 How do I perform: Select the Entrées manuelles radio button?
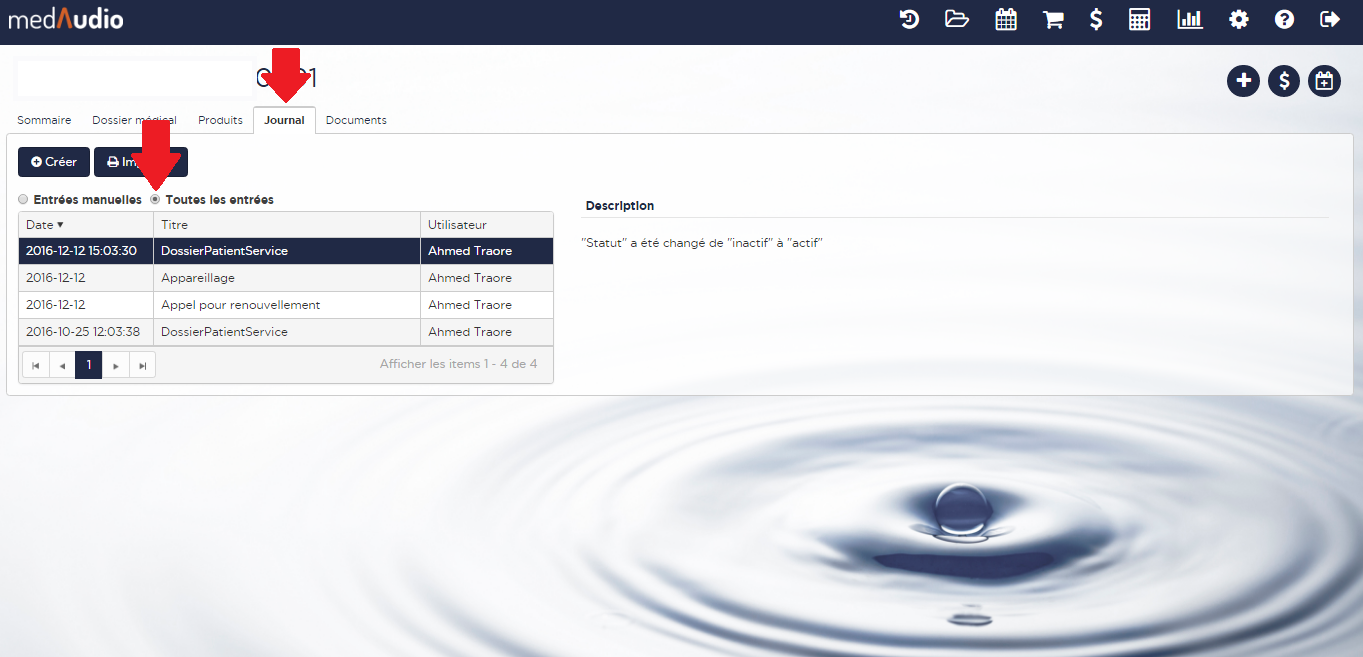point(23,200)
